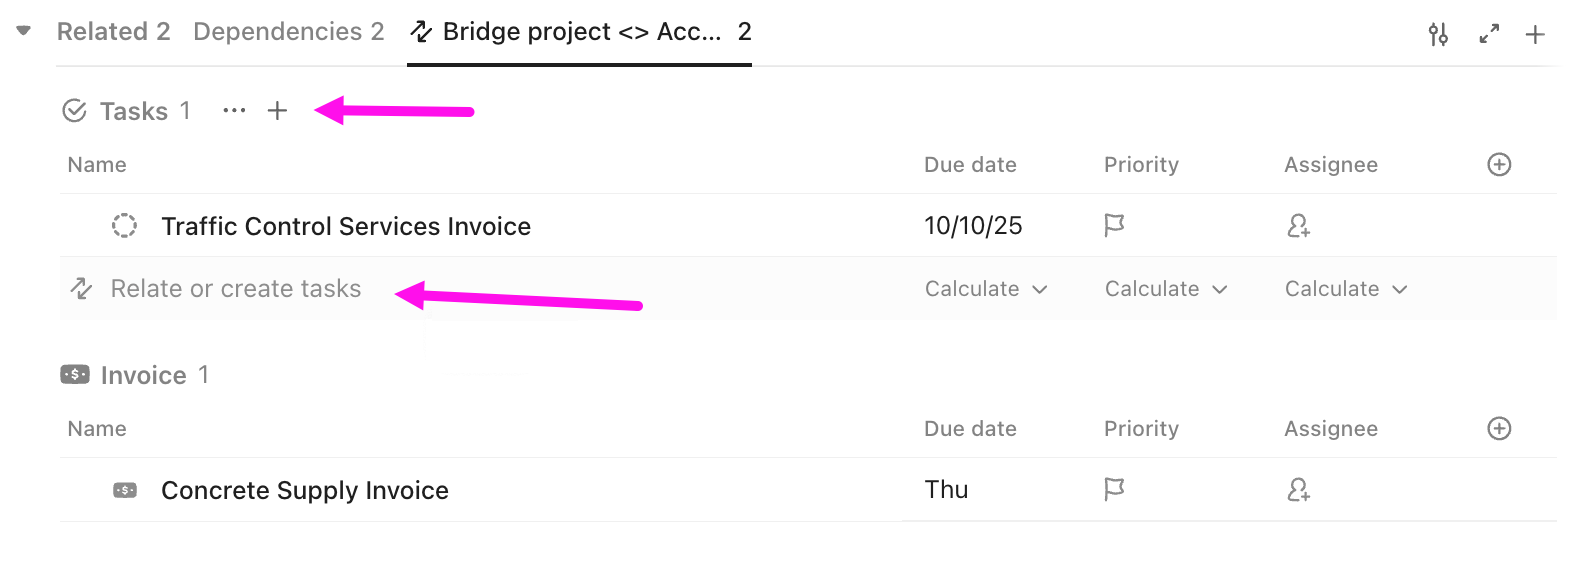The height and width of the screenshot is (562, 1578).
Task: Add new relationship with top-right plus
Action: (1535, 35)
